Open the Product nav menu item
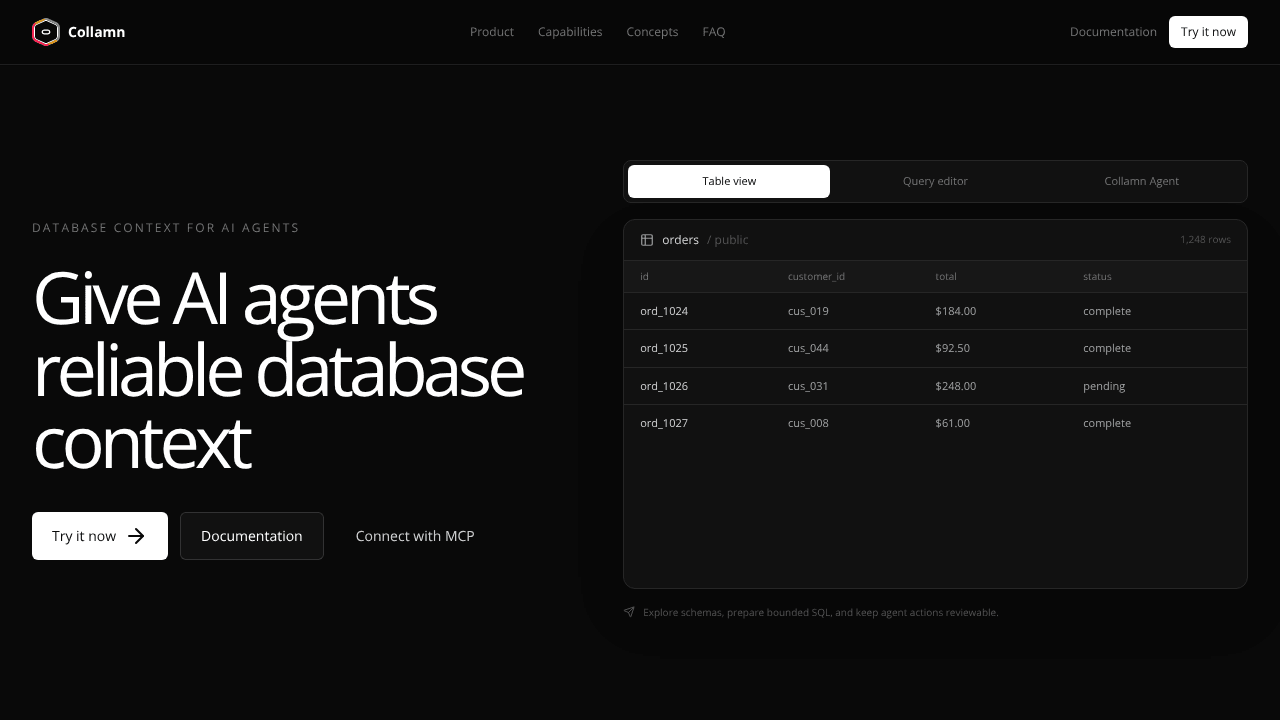This screenshot has width=1280, height=720. pos(492,32)
